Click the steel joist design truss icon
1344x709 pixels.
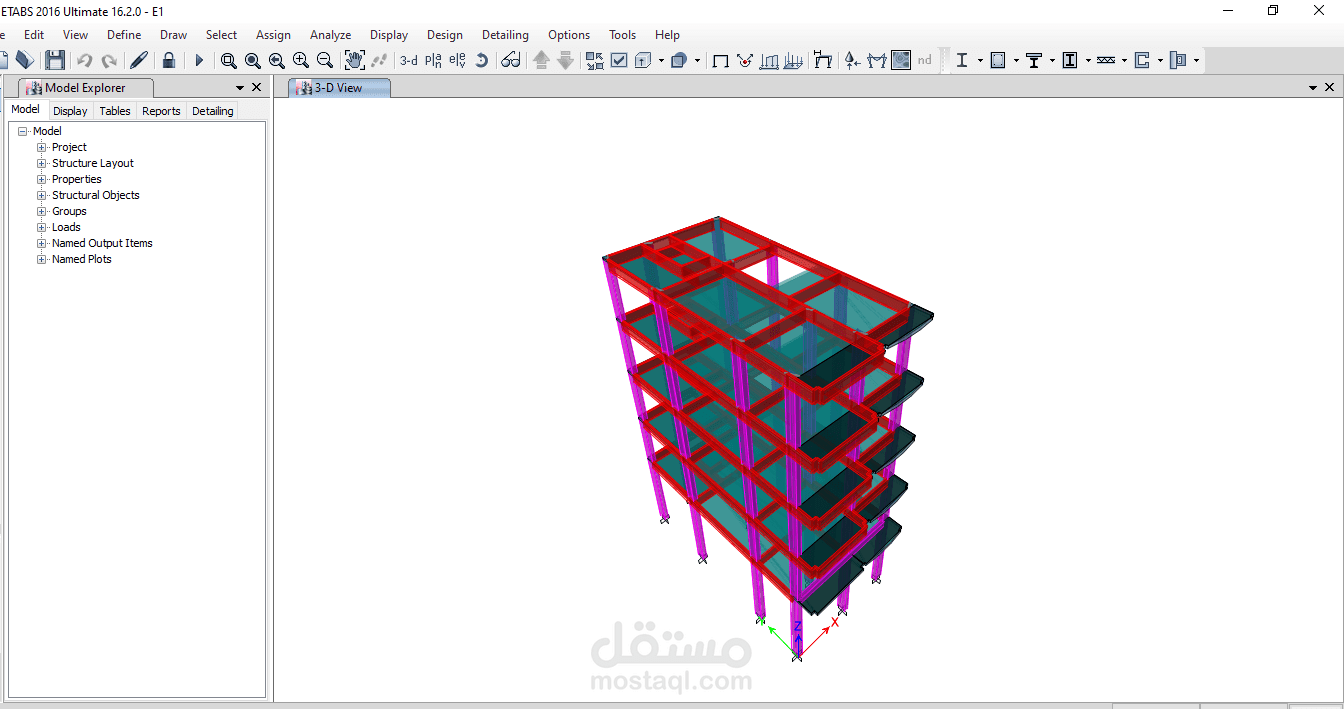coord(1106,60)
